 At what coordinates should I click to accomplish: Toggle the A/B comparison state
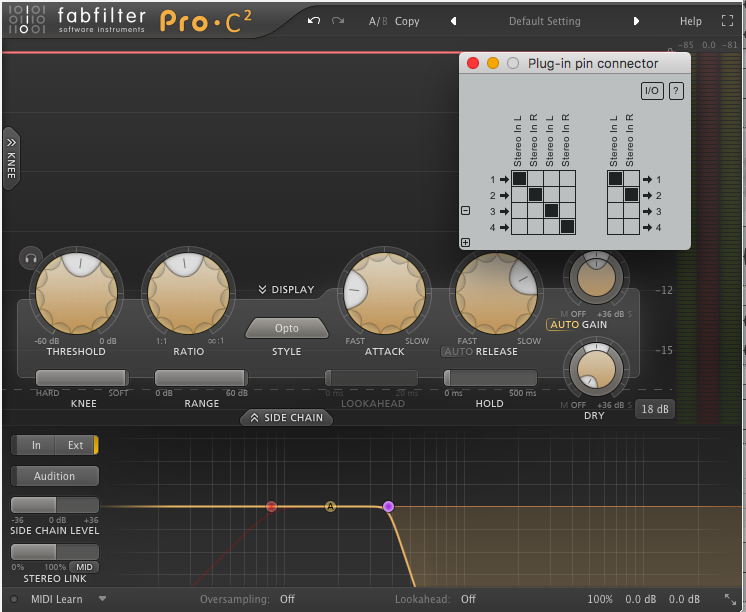[x=378, y=21]
